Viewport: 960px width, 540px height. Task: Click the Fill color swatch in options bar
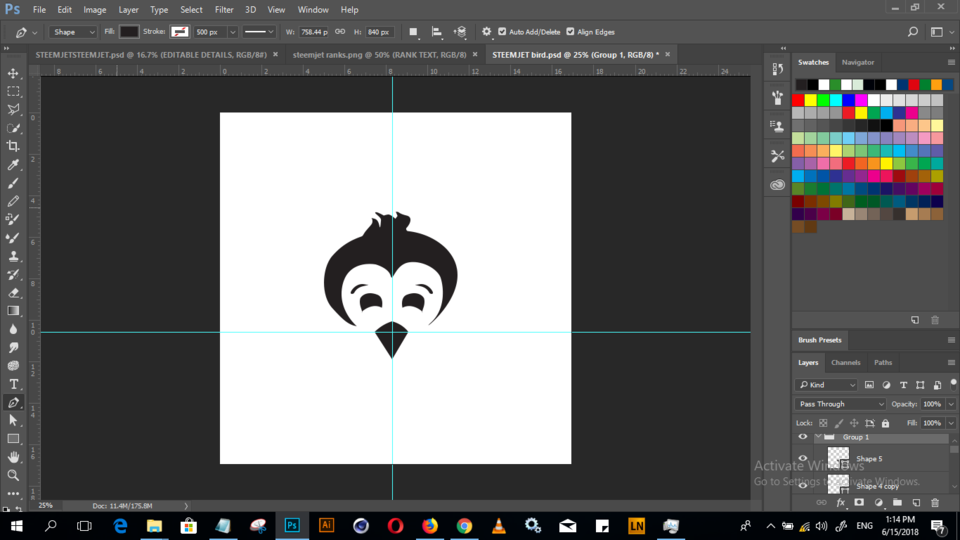coord(129,32)
